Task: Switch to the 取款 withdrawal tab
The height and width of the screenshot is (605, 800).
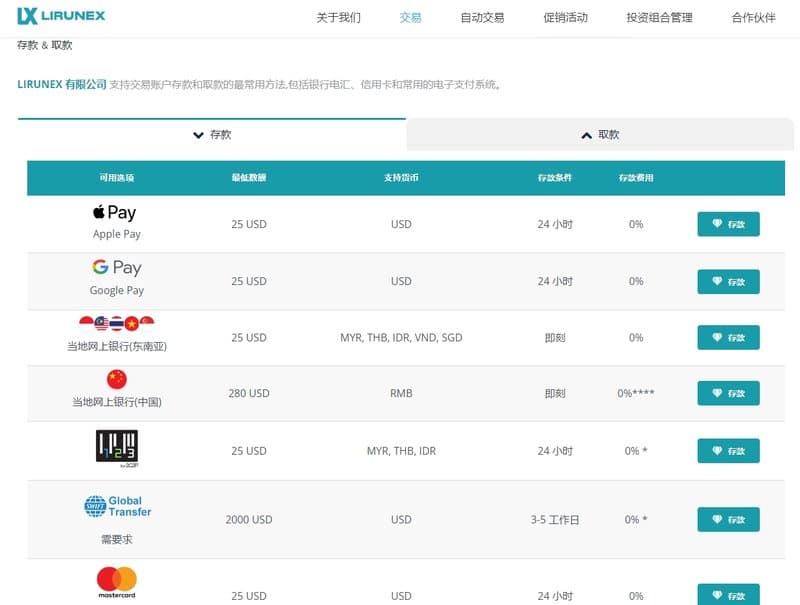Action: [x=600, y=135]
